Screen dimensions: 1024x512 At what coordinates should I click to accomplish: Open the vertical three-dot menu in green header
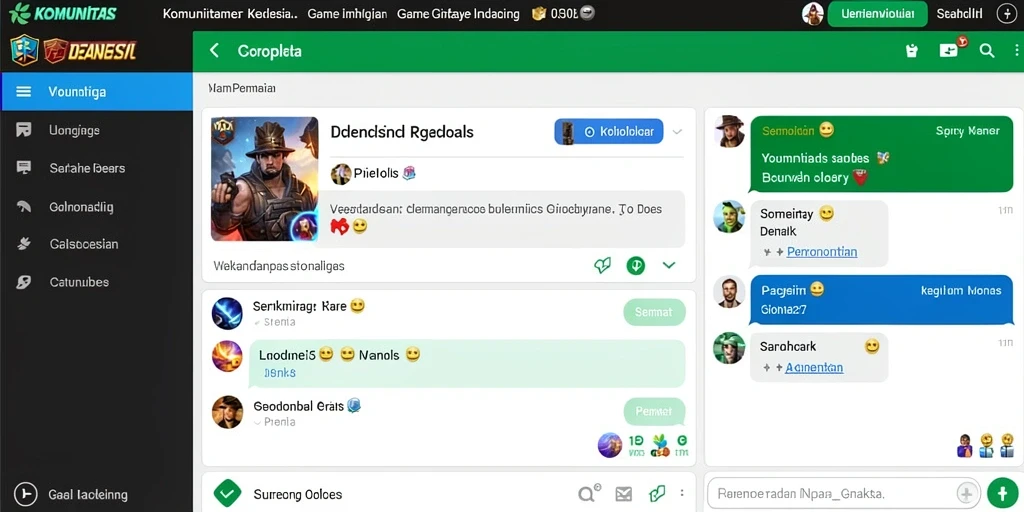pyautogui.click(x=1016, y=51)
